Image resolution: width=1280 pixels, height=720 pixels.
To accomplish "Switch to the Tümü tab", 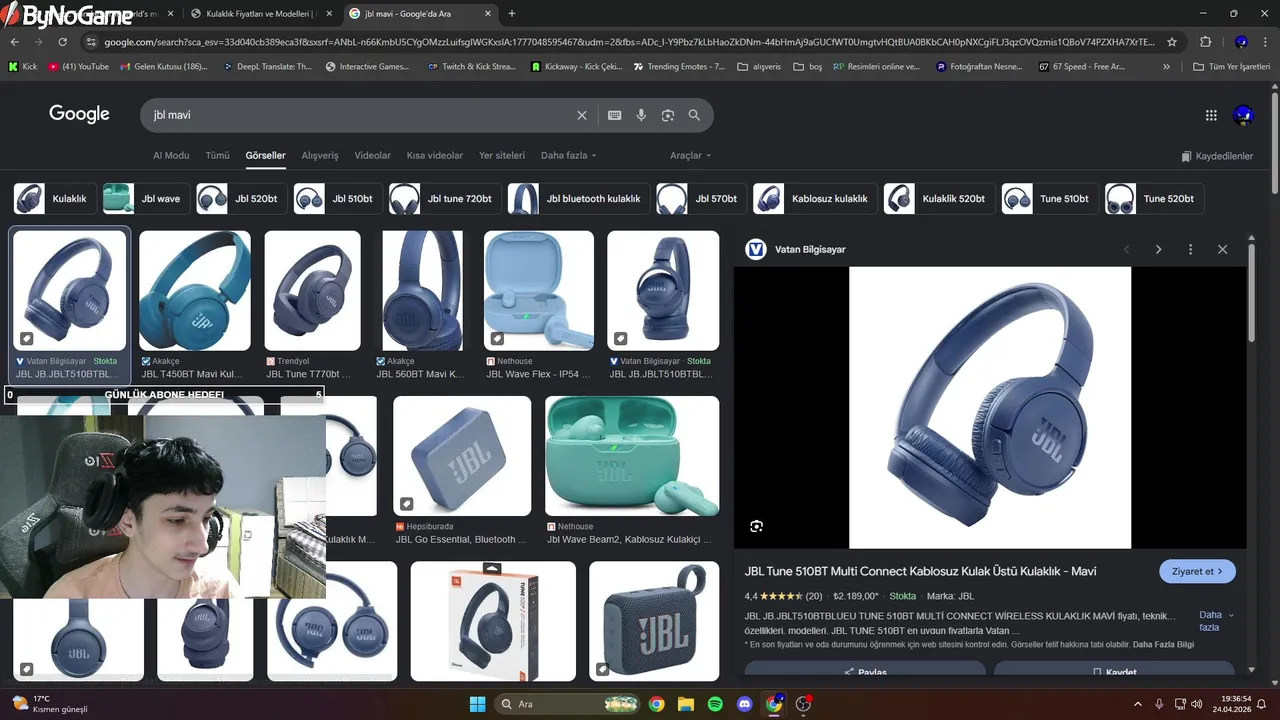I will coord(217,156).
